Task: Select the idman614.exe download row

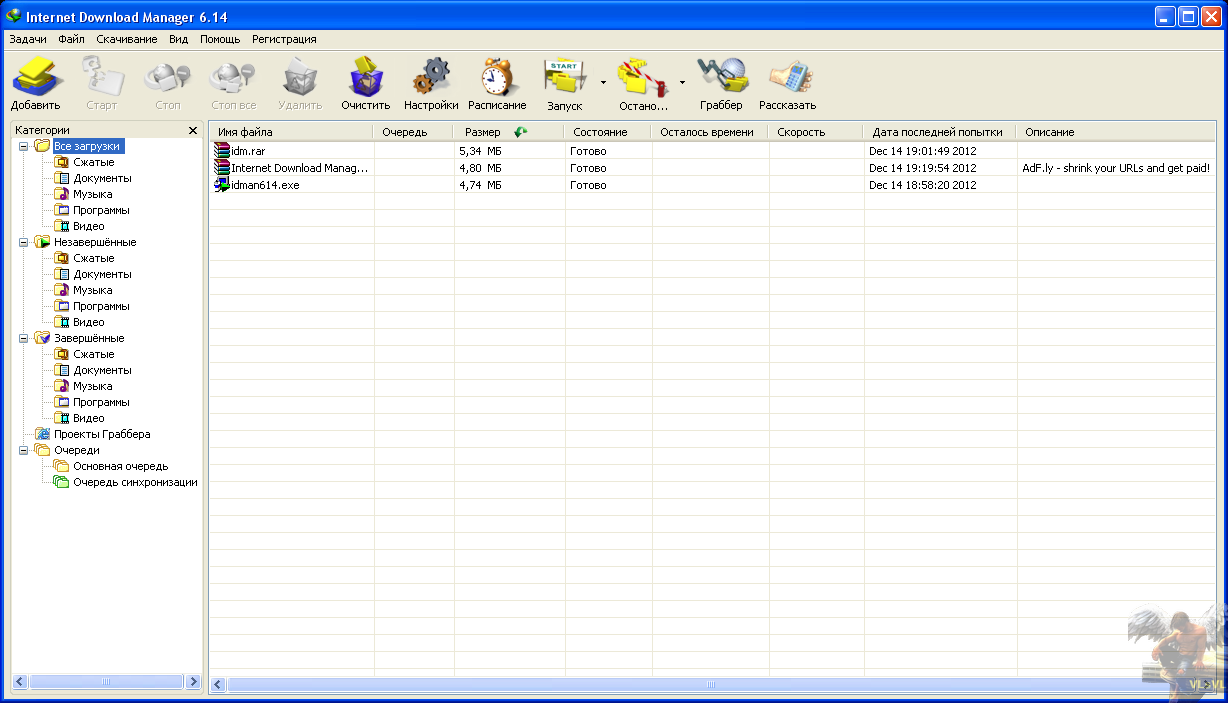Action: click(x=712, y=185)
